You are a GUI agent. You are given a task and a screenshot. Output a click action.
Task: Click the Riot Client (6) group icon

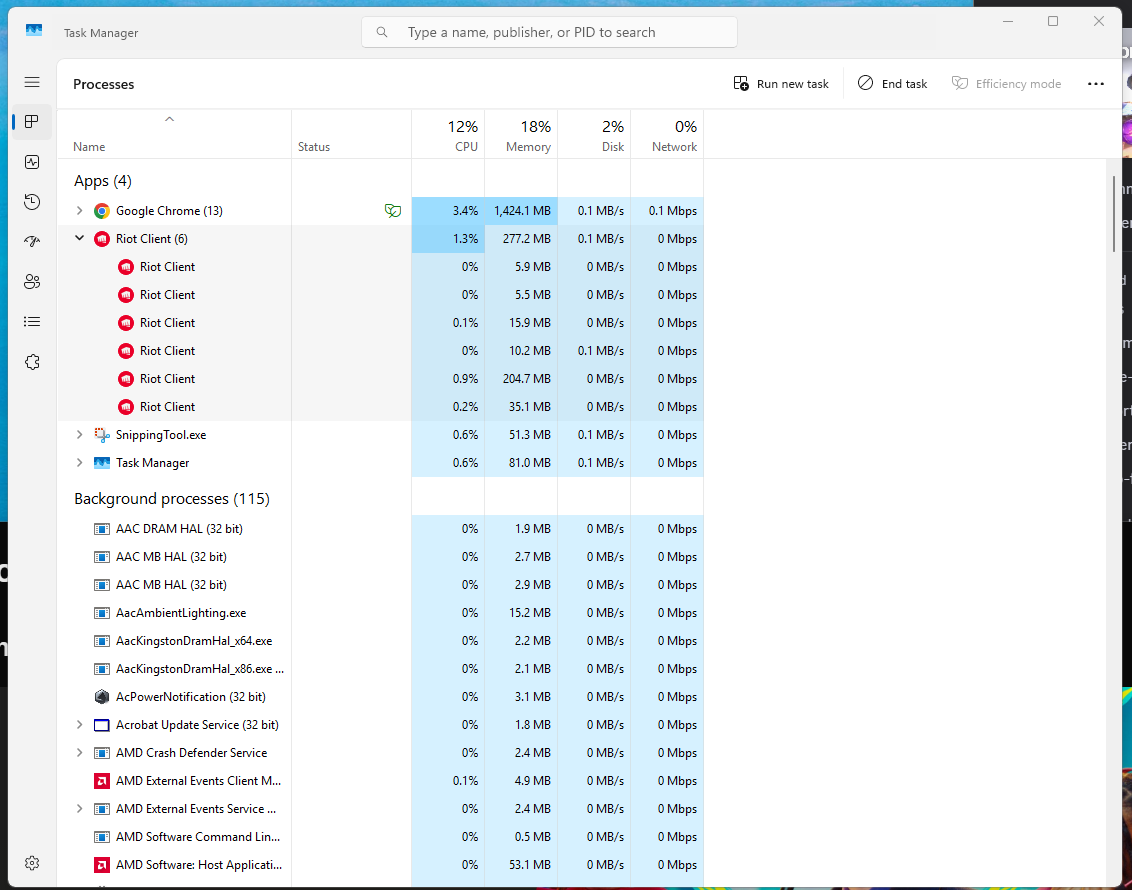pyautogui.click(x=102, y=239)
